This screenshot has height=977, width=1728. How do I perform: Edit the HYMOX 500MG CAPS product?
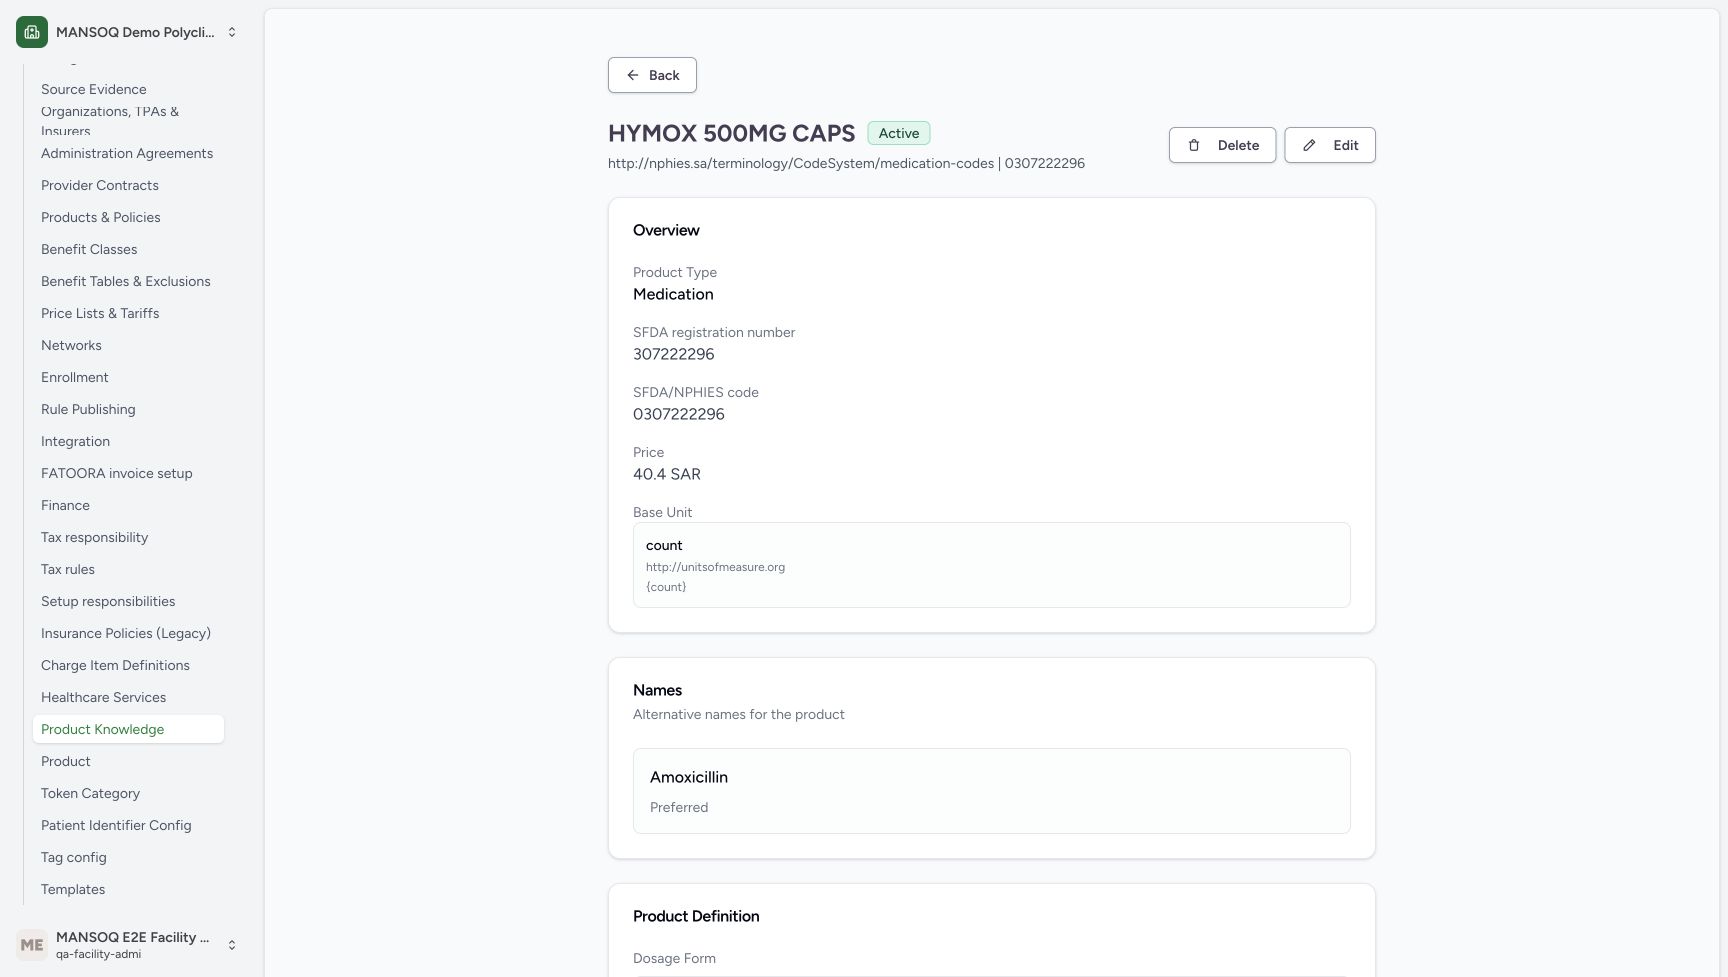point(1330,145)
